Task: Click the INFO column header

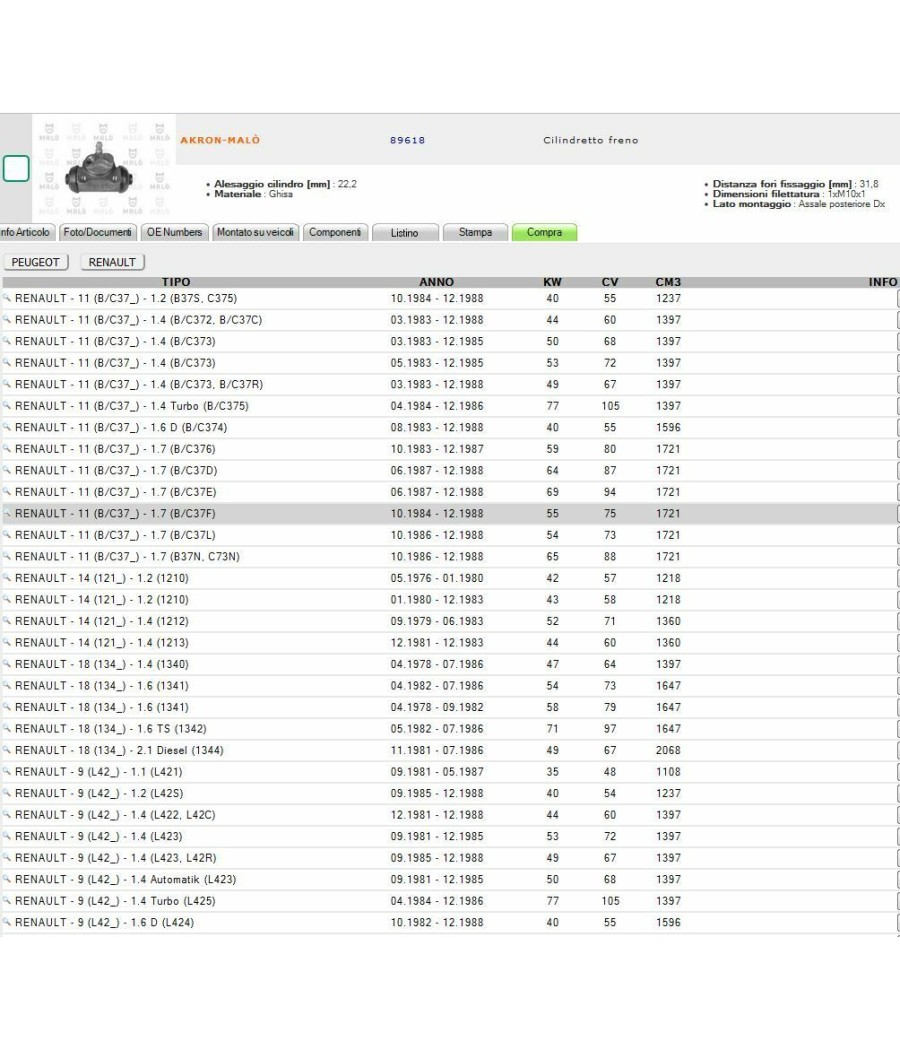Action: tap(883, 282)
